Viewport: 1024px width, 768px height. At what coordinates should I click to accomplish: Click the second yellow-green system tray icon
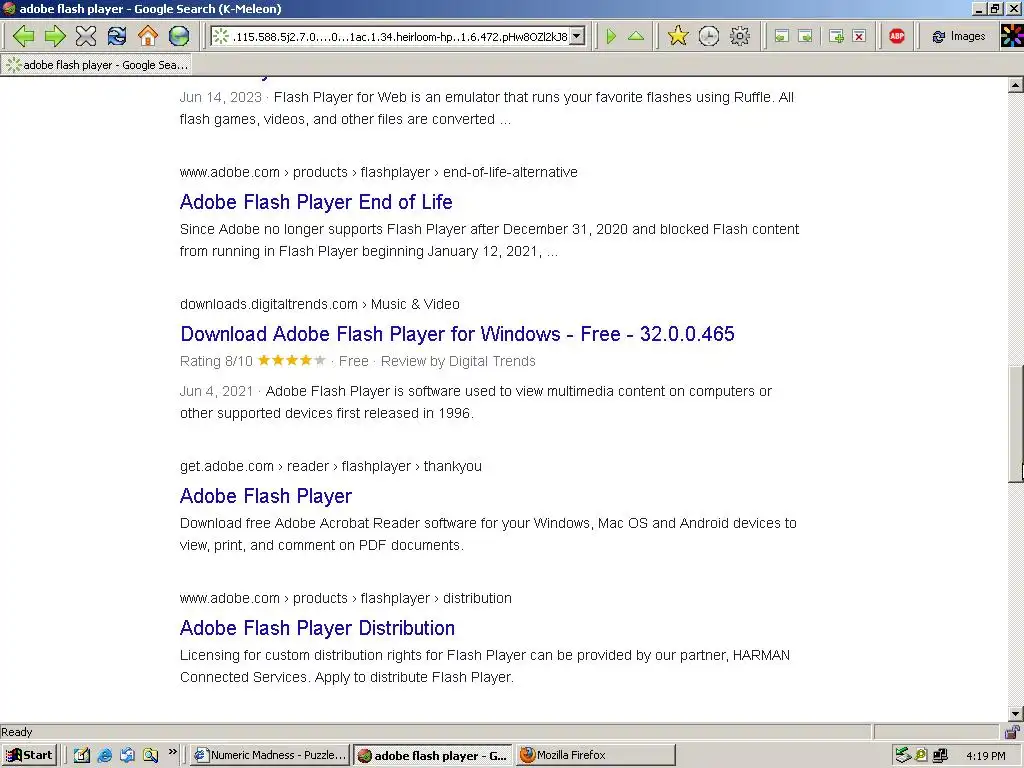(x=921, y=756)
